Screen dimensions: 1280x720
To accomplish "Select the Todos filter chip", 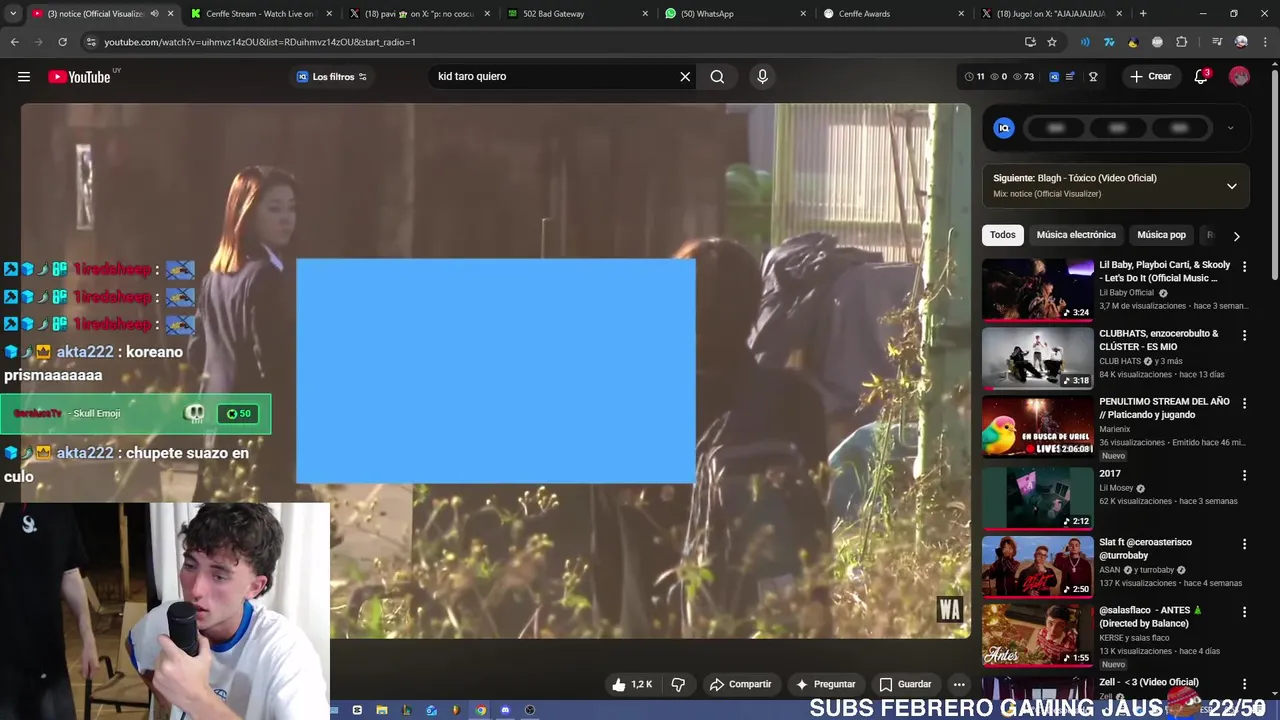I will pyautogui.click(x=1002, y=235).
